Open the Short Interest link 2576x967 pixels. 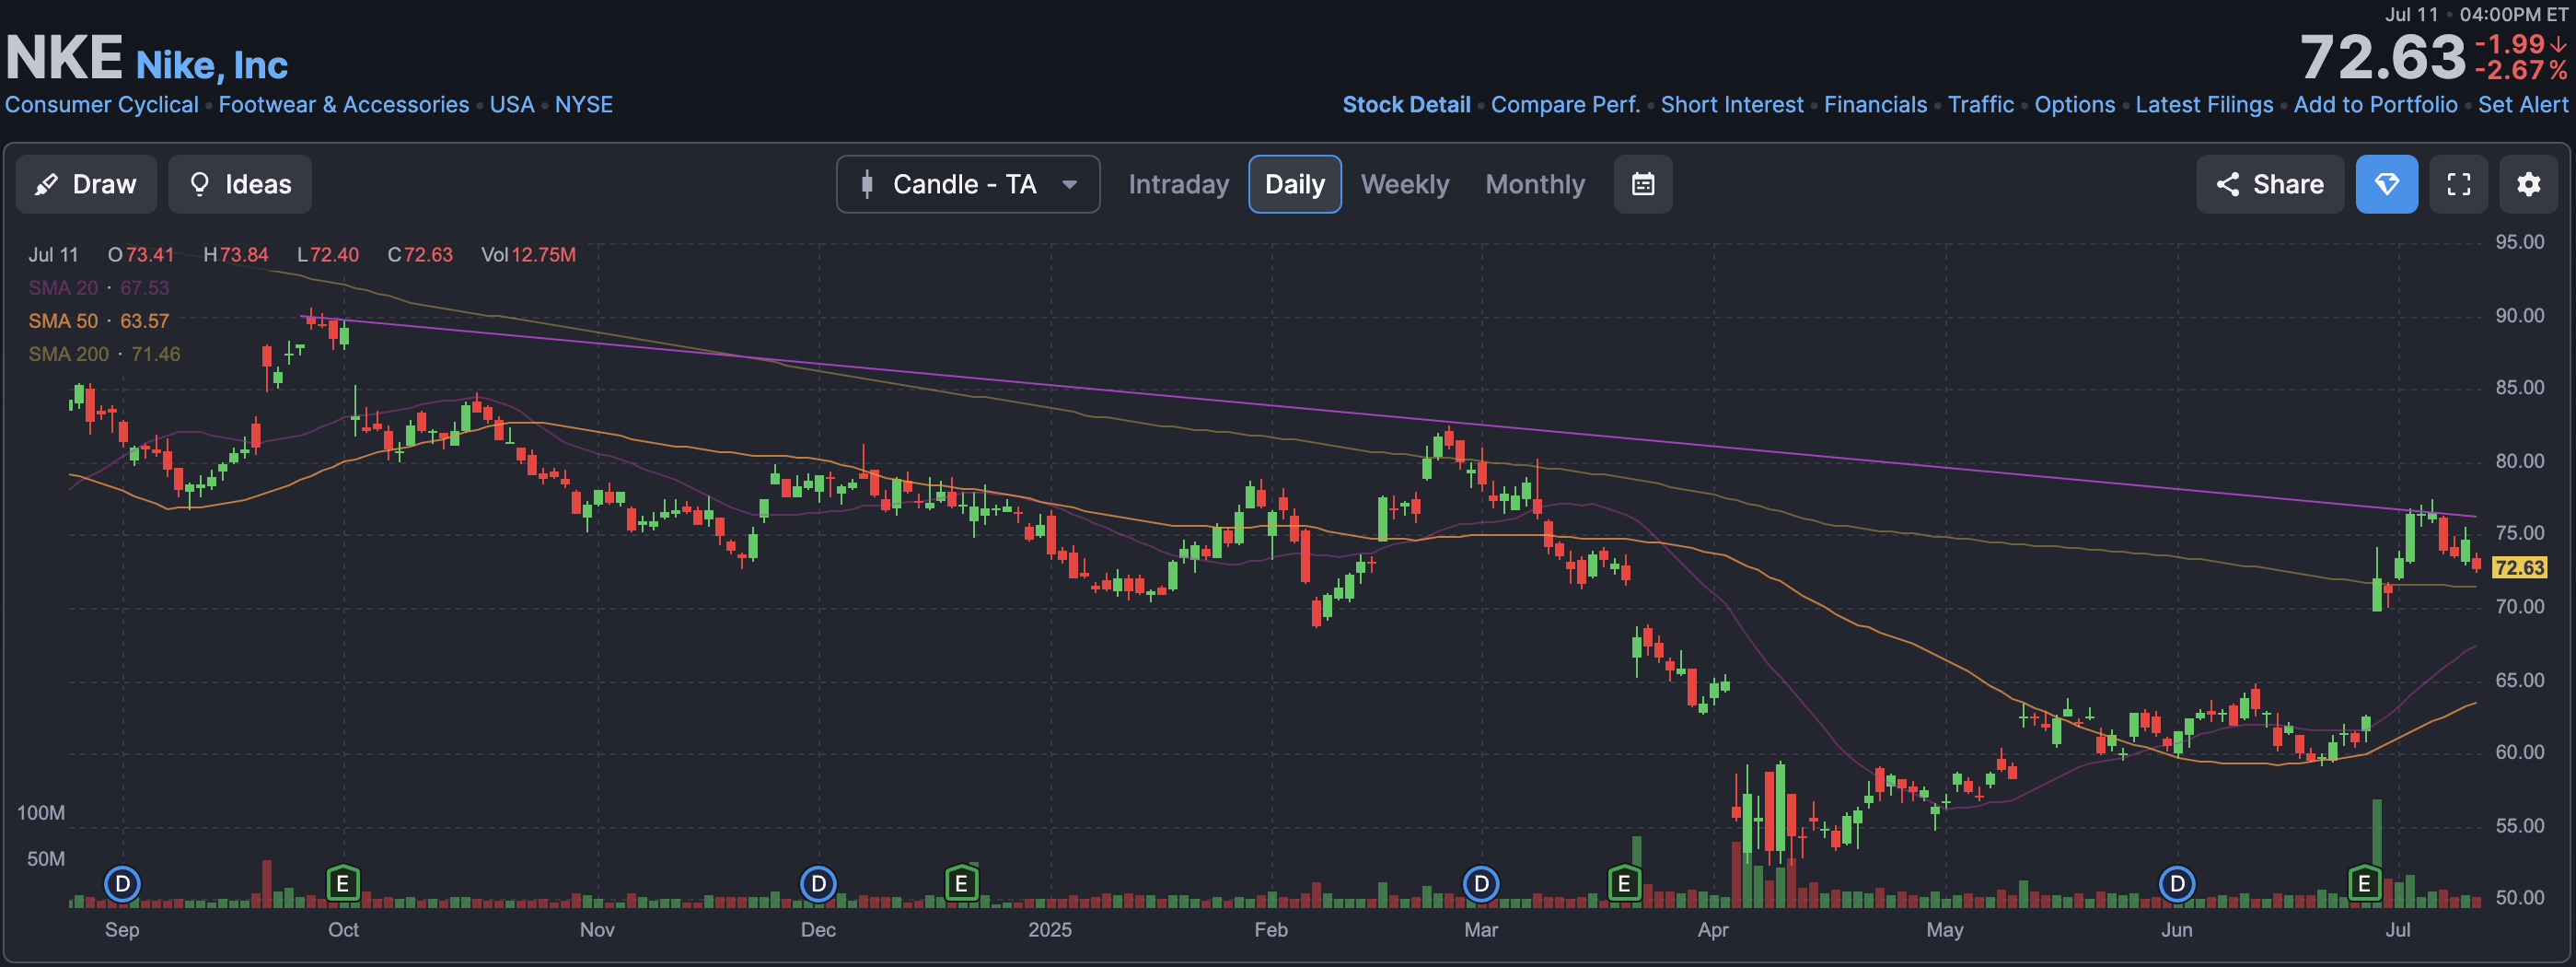[1732, 105]
